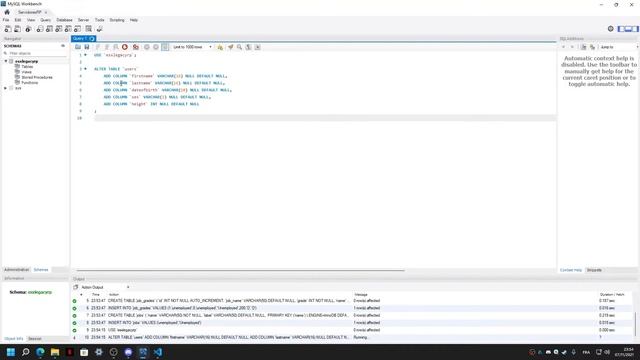Commit the transaction icon

click(x=147, y=47)
